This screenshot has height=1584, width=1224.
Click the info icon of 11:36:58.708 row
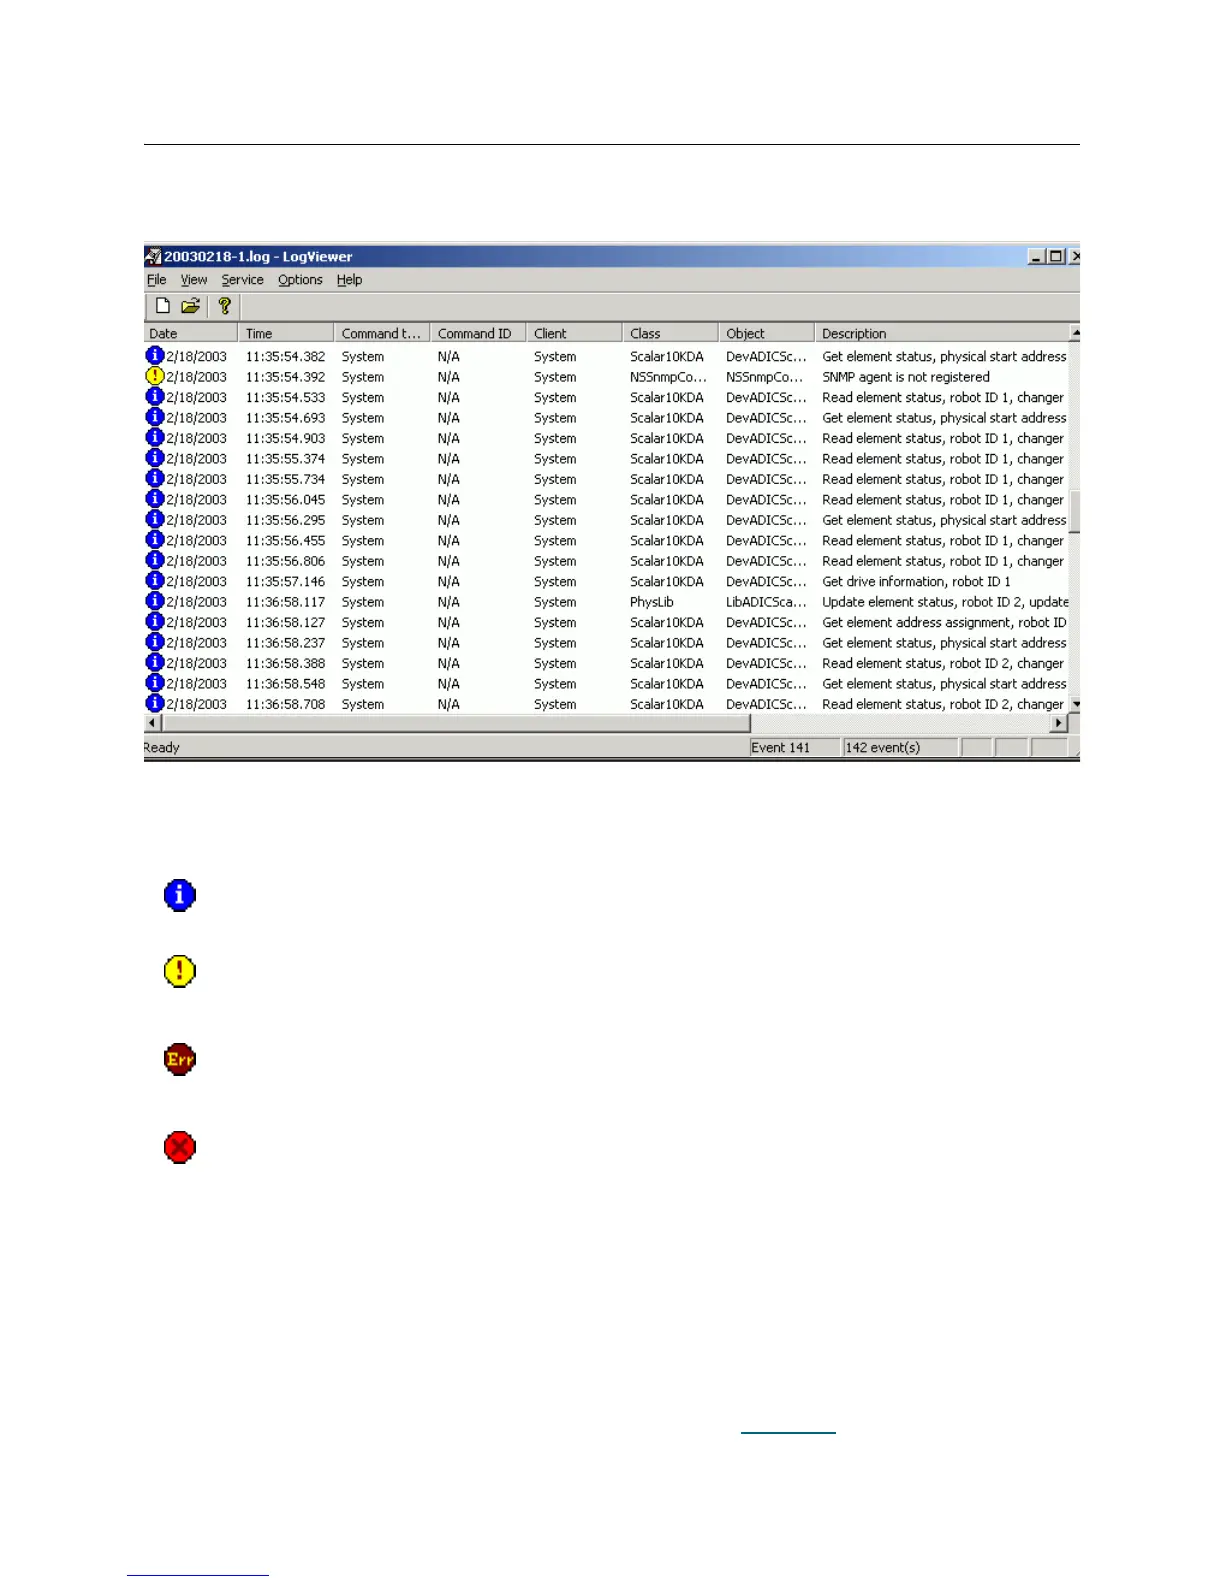(x=155, y=703)
